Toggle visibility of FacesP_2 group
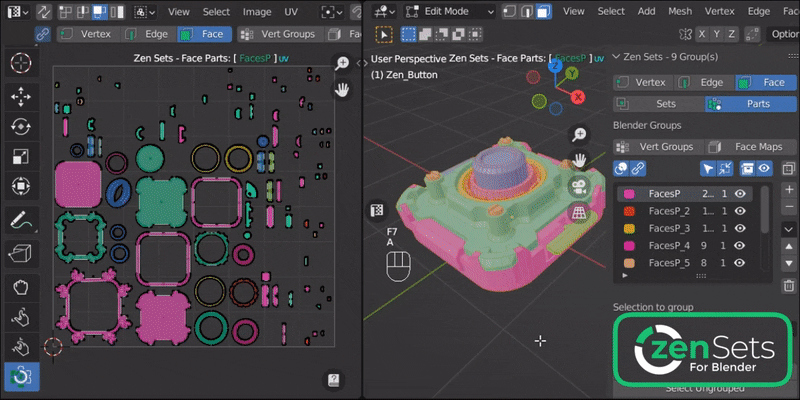Screen dimensions: 800x400 (740, 211)
